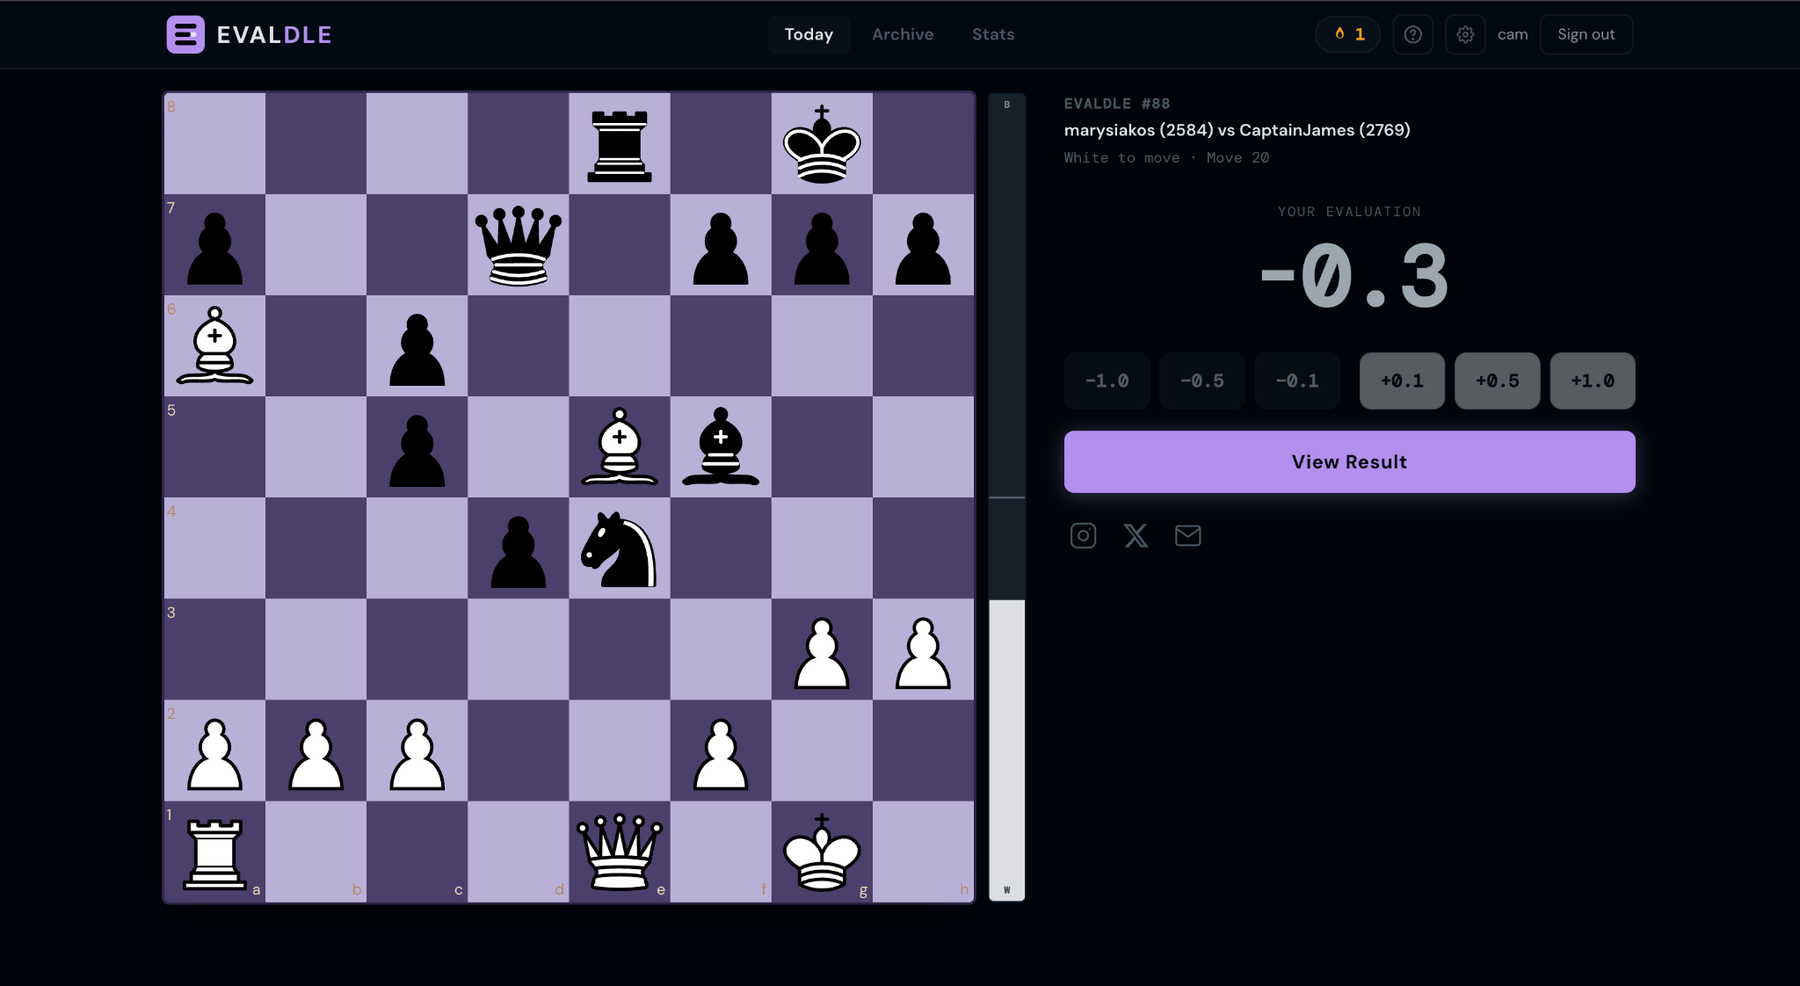Decrease evaluation by 0.5

[1202, 381]
